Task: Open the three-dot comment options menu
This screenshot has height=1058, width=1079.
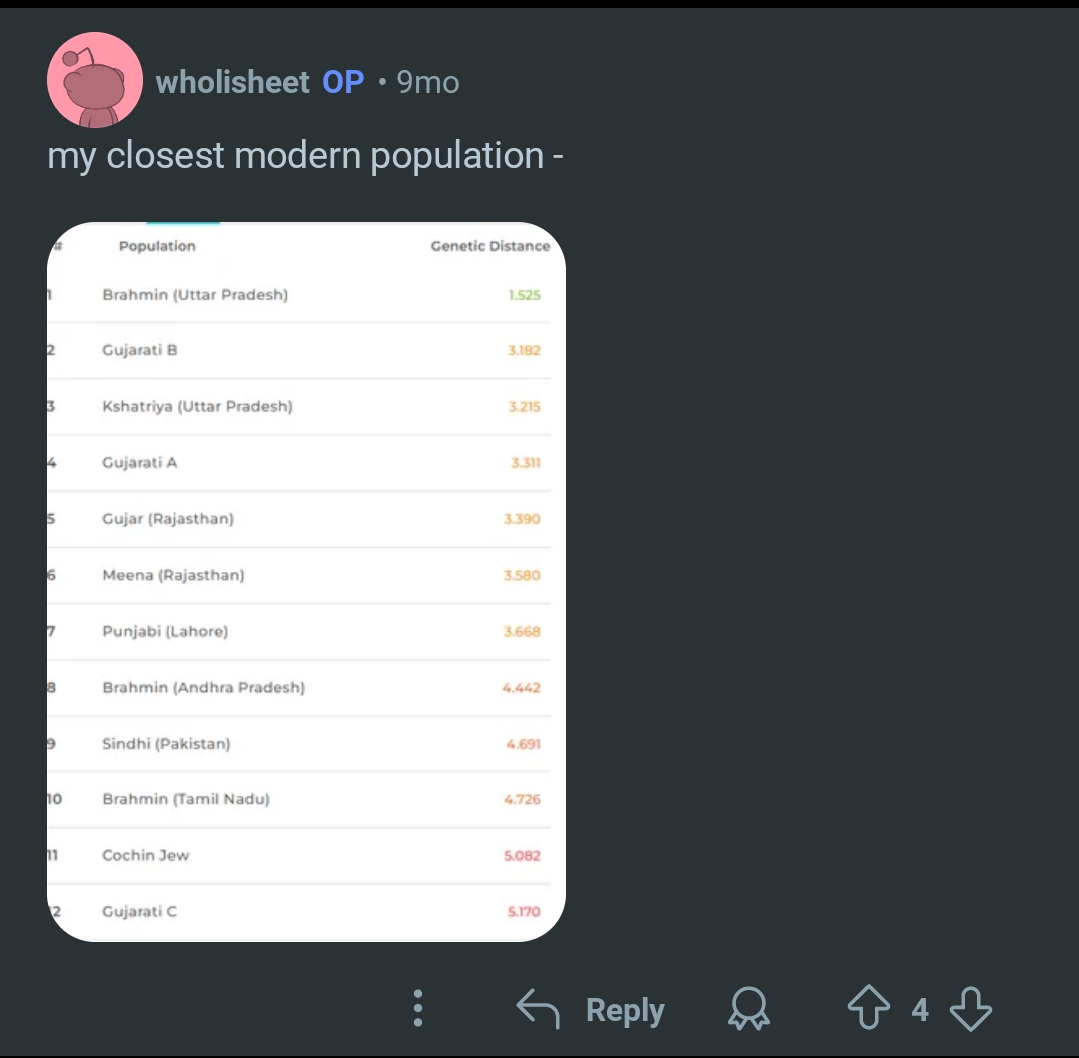Action: [x=419, y=1009]
